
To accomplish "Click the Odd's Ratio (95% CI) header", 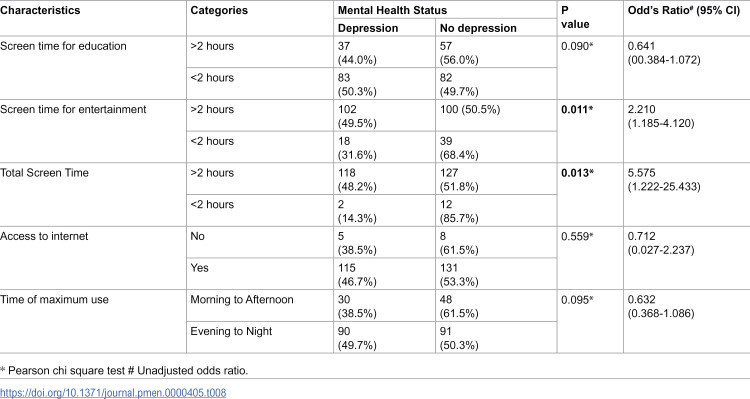I will (x=684, y=11).
